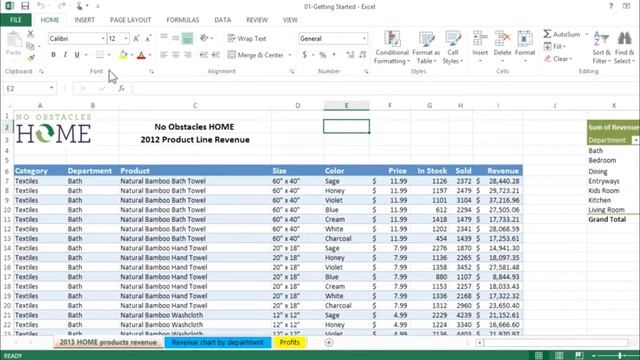640x360 pixels.
Task: Toggle Wrap Text
Action: click(247, 38)
